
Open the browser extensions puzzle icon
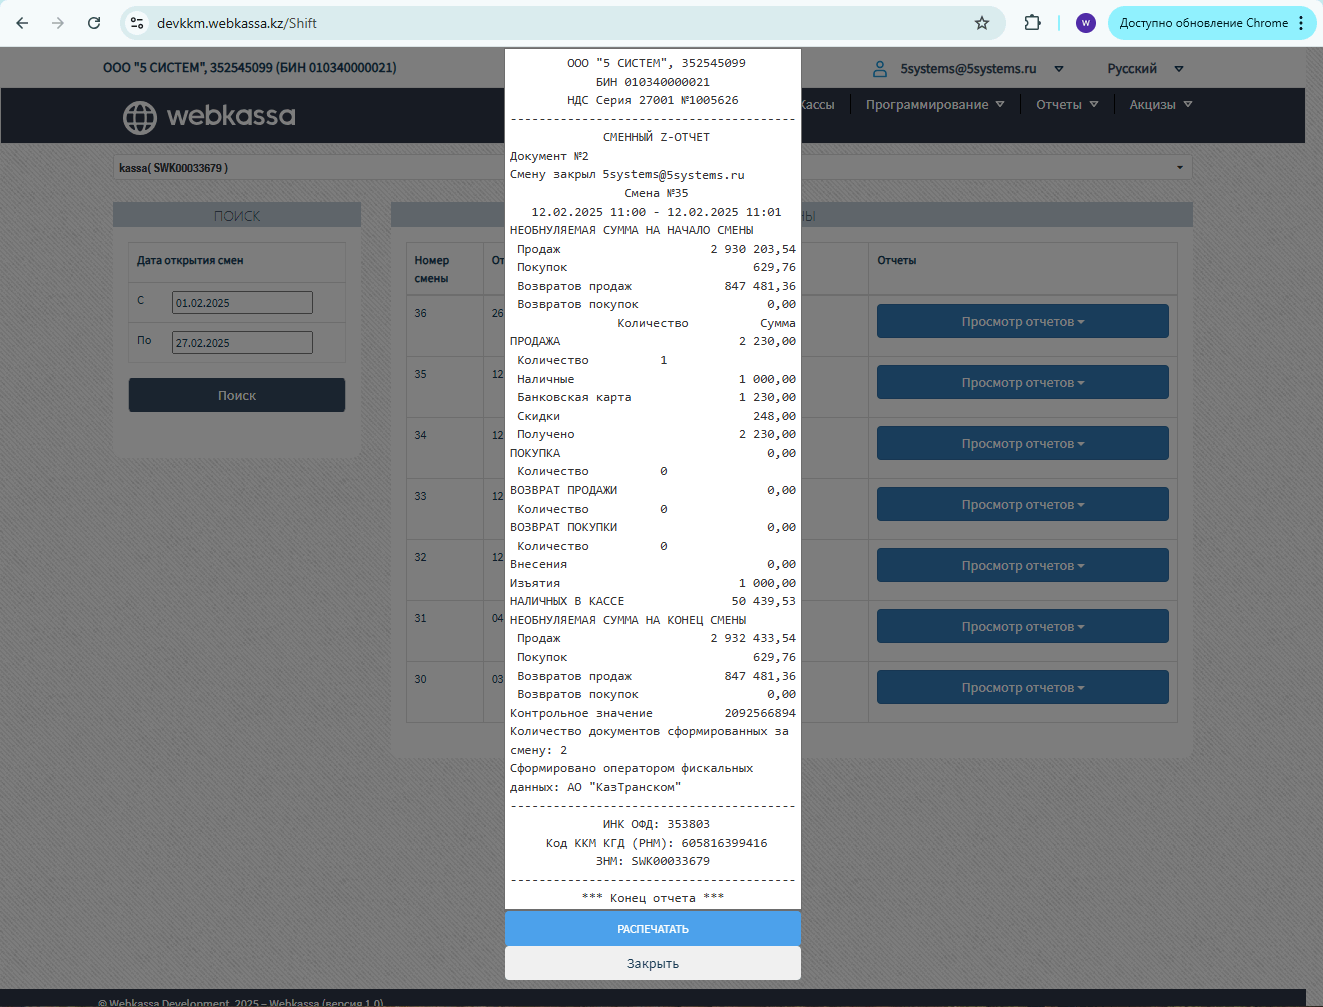coord(1032,23)
